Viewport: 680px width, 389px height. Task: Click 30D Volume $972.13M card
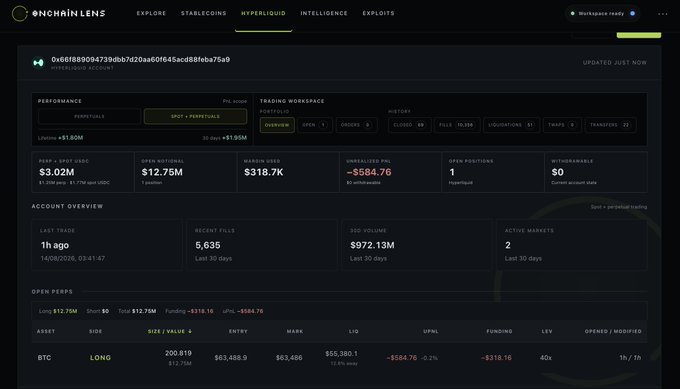[x=417, y=245]
